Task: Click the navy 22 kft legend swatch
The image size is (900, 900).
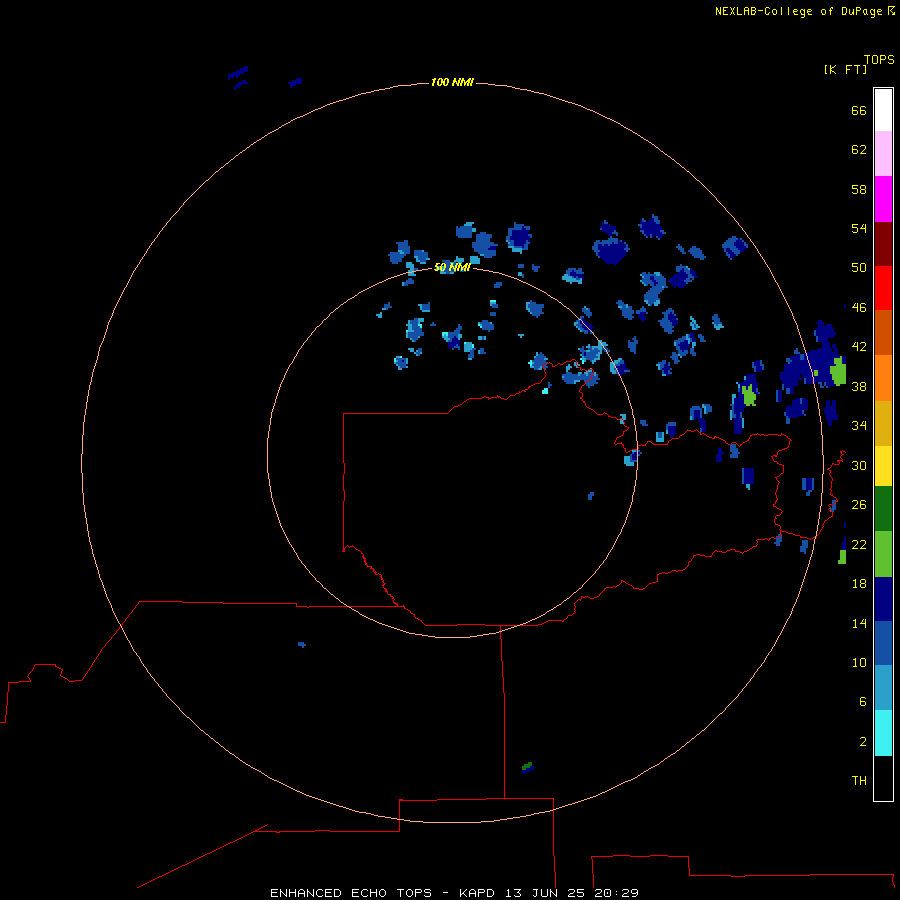Action: (x=883, y=599)
